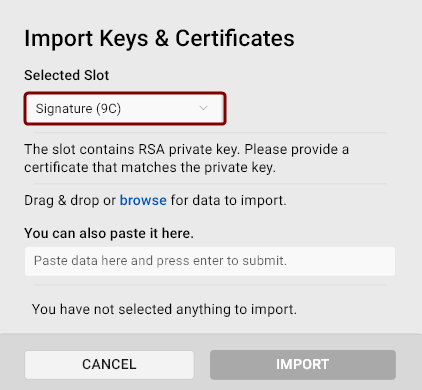The image size is (422, 390).
Task: Click the divider line below the slot selector
Action: point(210,133)
